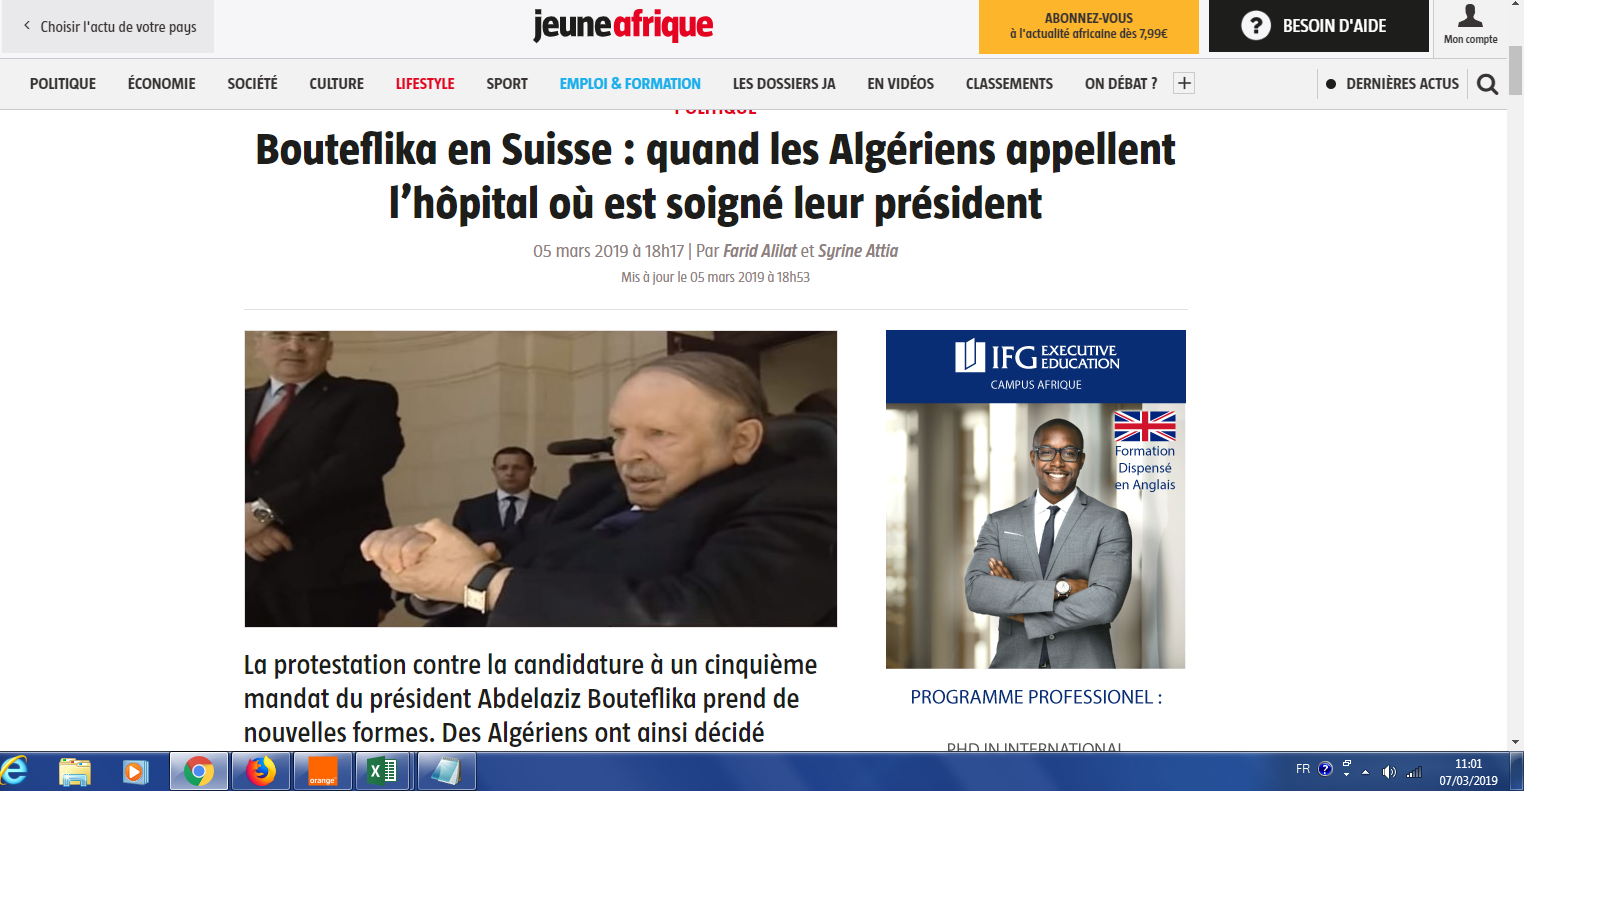The image size is (1600, 900).
Task: Open the search magnifier icon
Action: (x=1487, y=84)
